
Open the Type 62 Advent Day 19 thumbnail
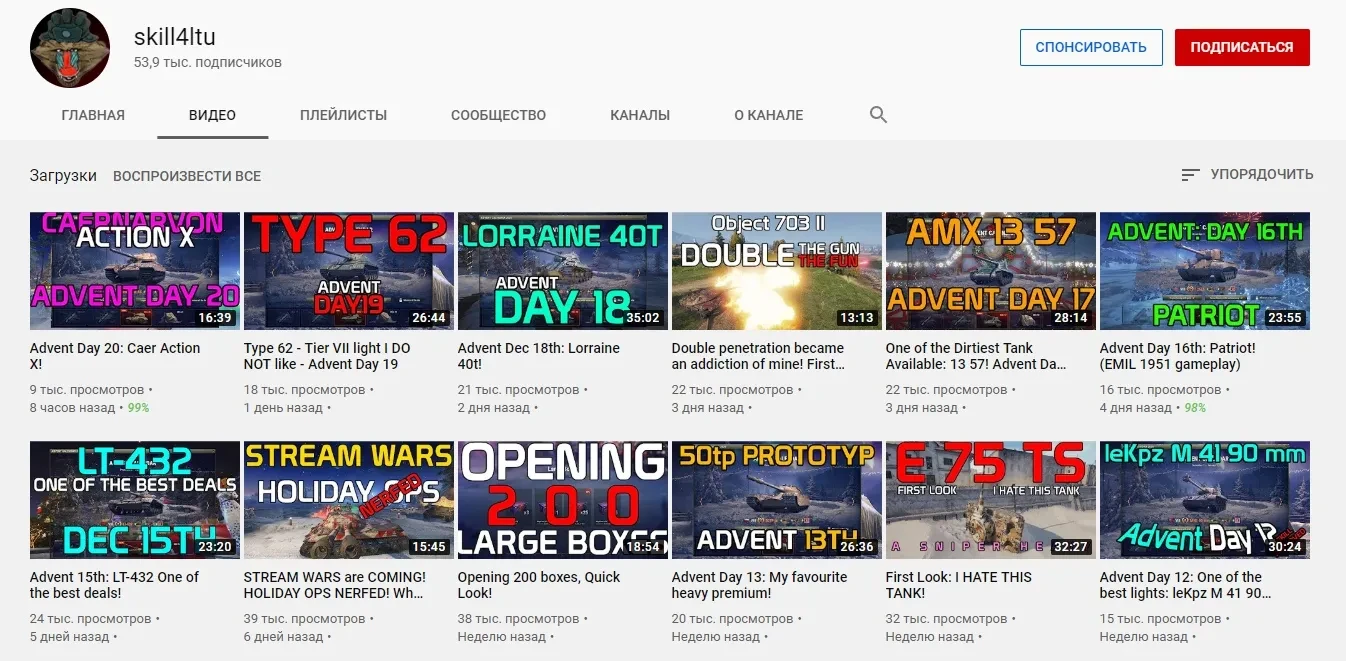click(348, 270)
